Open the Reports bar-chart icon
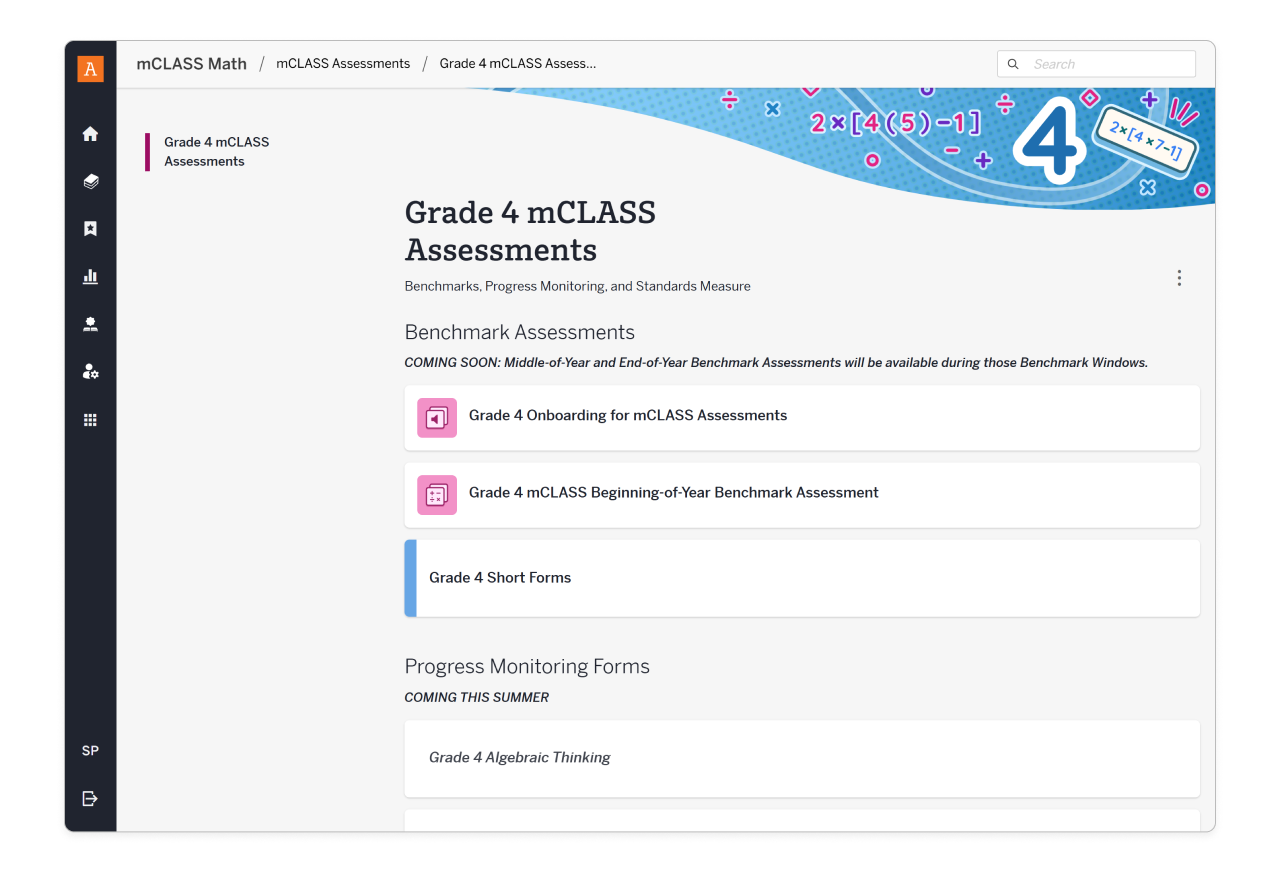Screen dimensions: 1280x872 pos(90,276)
